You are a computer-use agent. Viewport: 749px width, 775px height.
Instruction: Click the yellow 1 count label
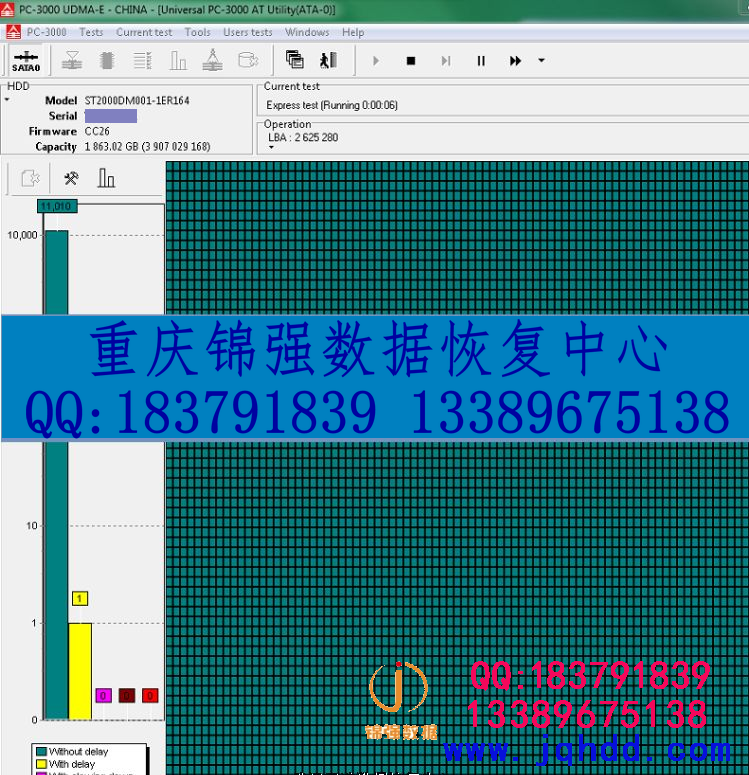click(80, 599)
